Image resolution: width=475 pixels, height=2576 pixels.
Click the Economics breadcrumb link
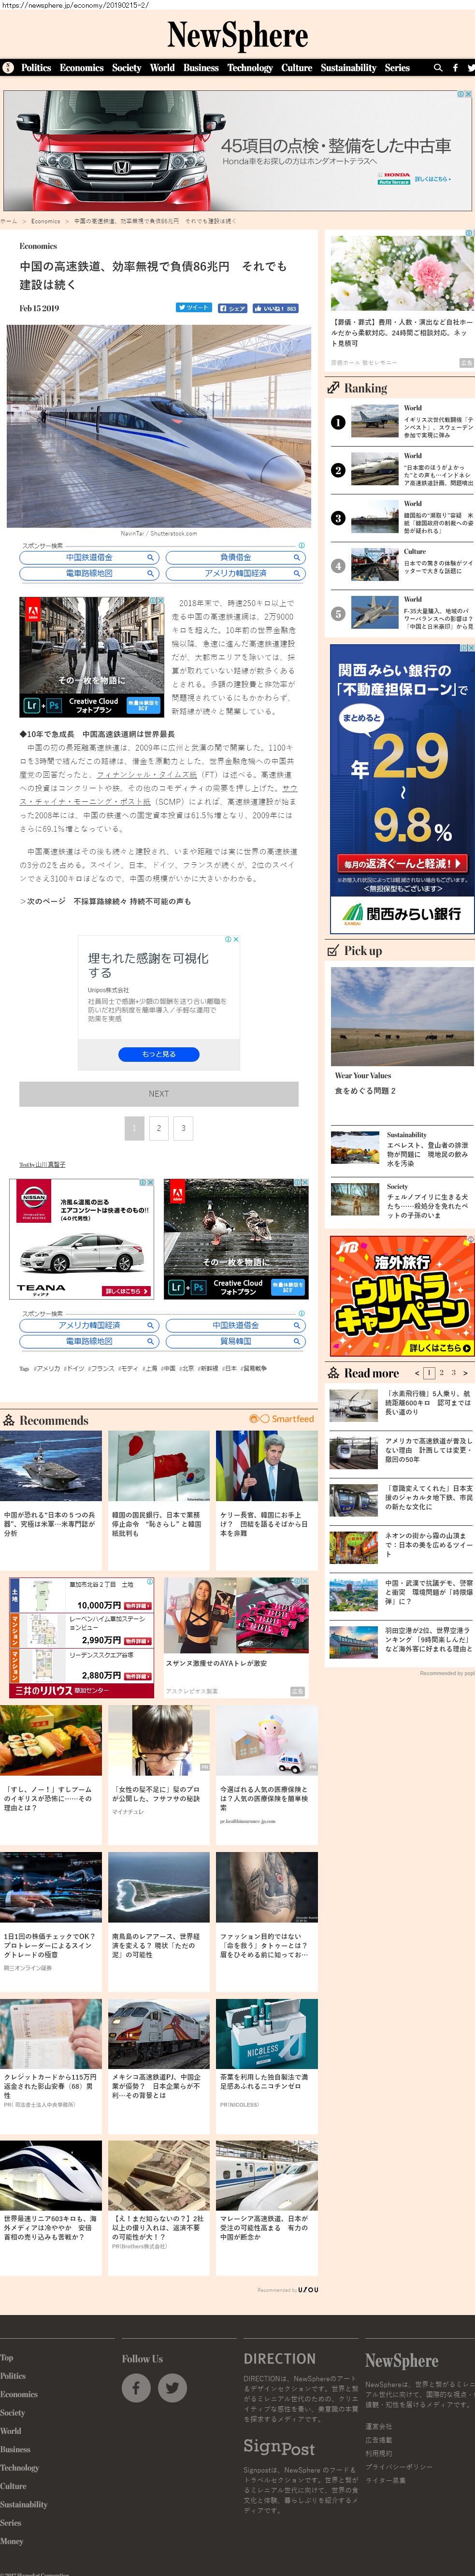tap(45, 221)
